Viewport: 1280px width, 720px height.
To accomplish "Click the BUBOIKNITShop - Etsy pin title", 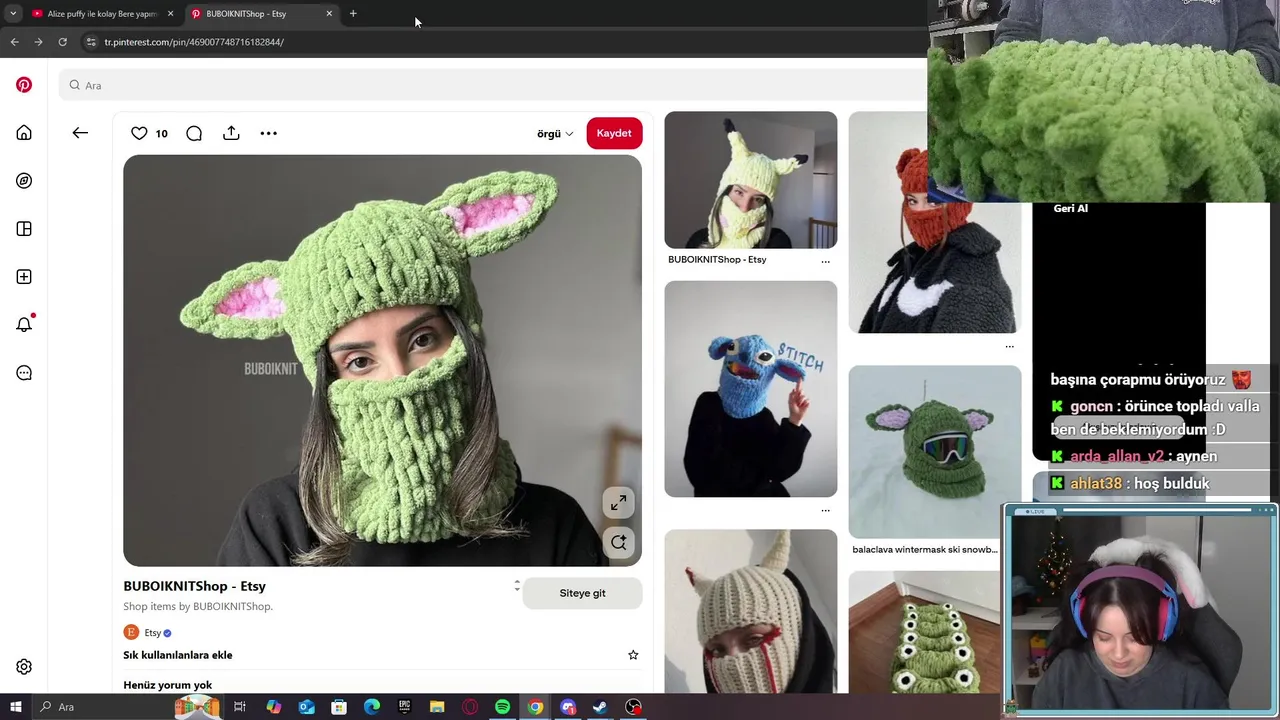I will [194, 586].
